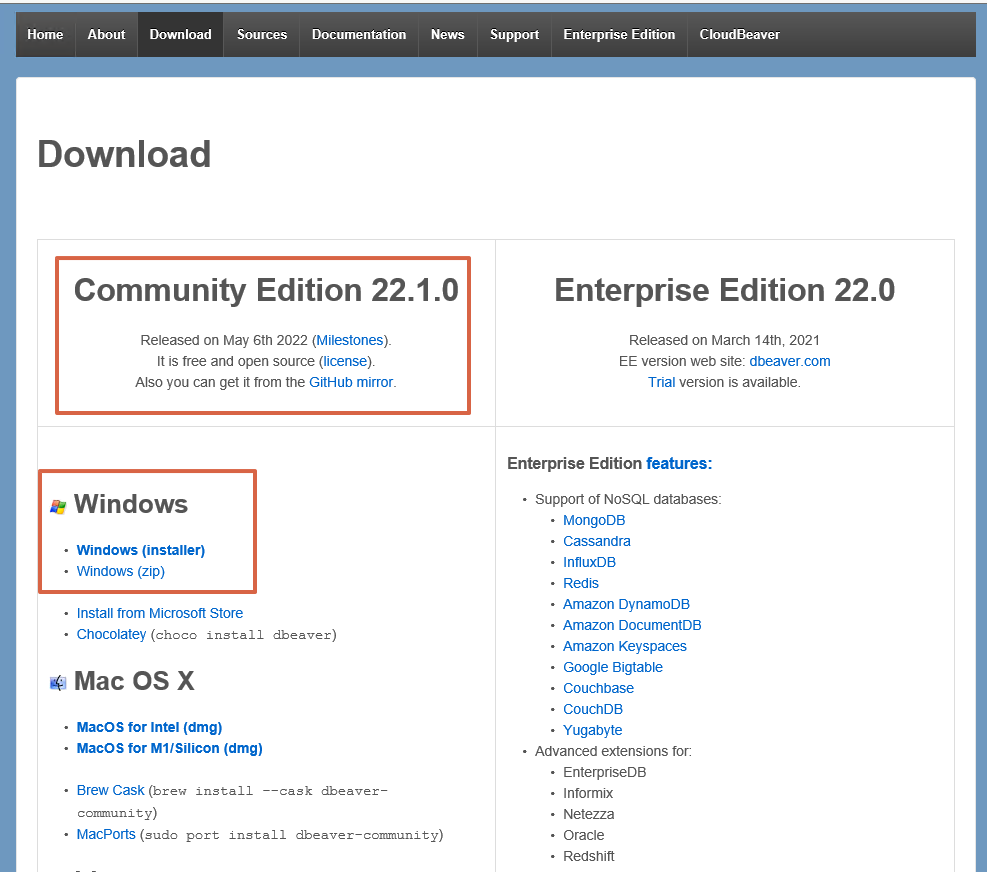This screenshot has height=872, width=987.
Task: Open the CouchDB link
Action: tap(592, 709)
